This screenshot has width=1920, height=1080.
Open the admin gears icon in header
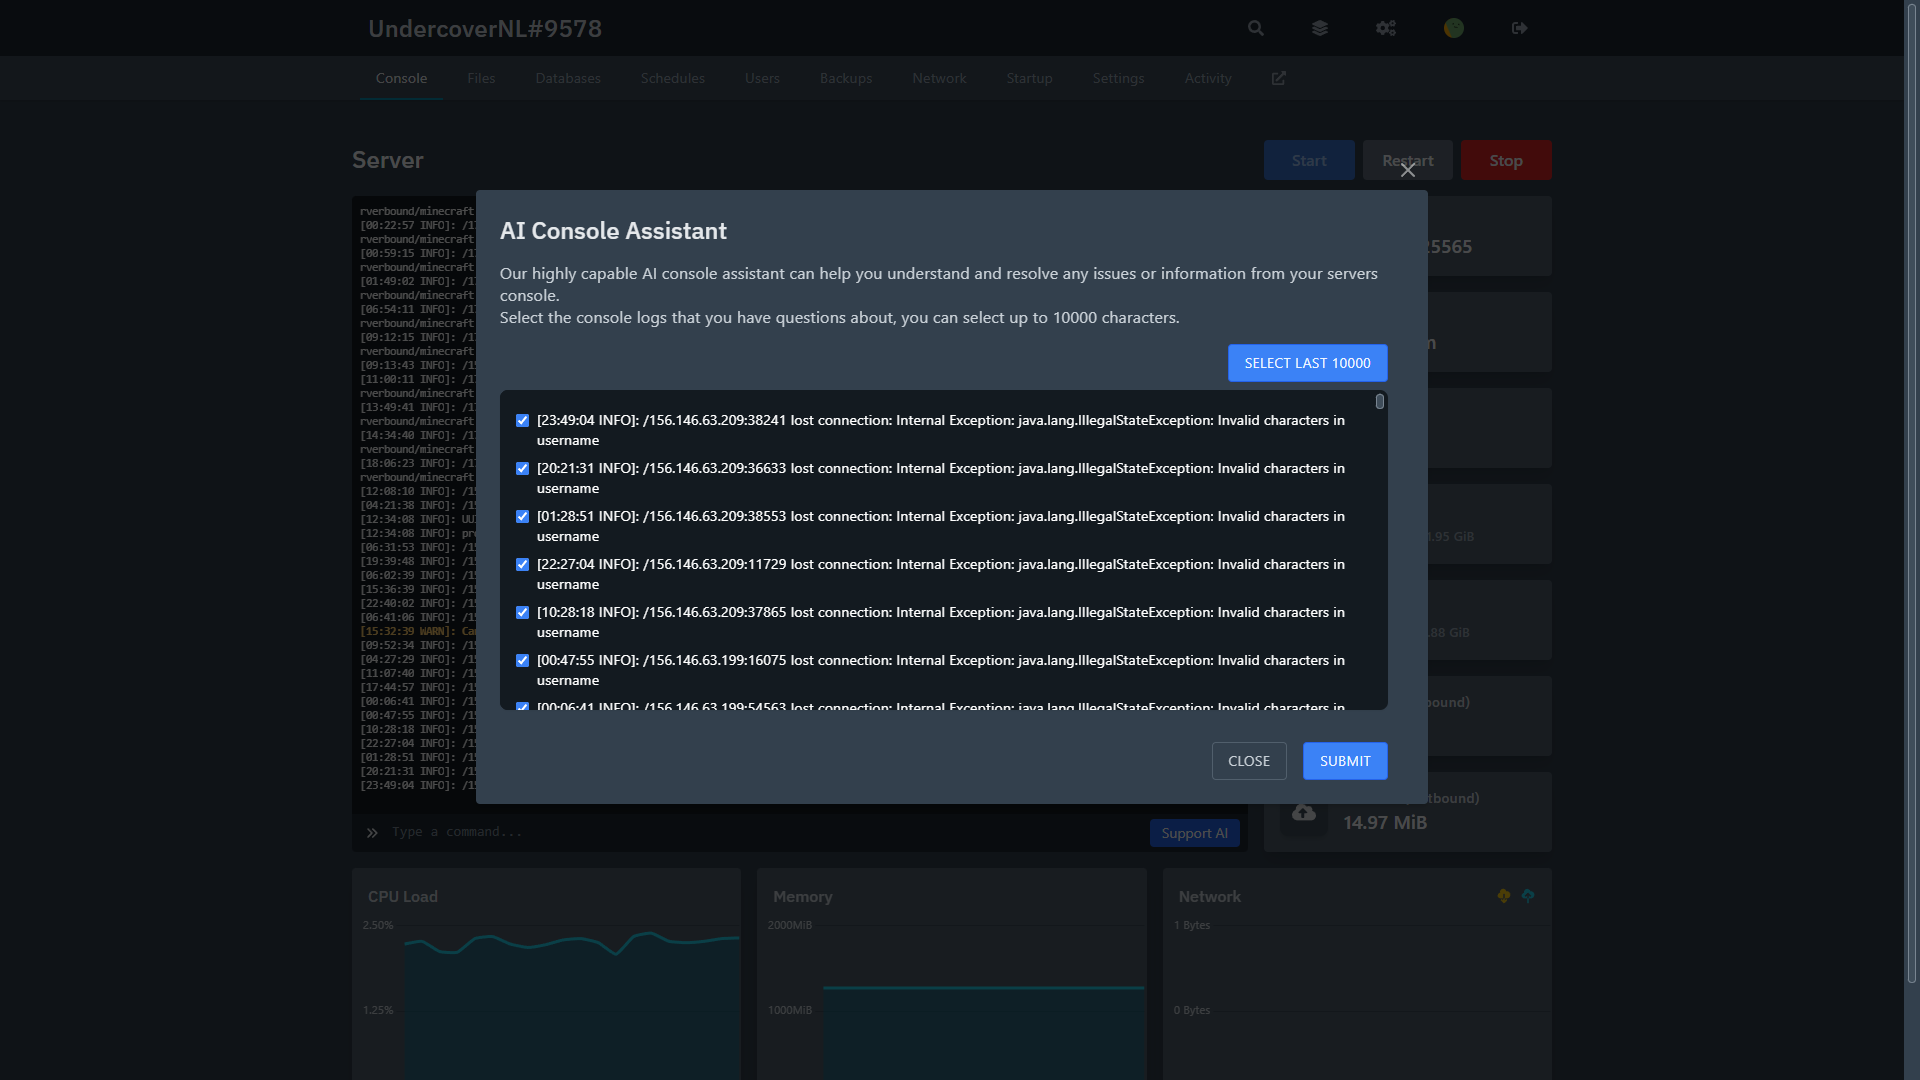click(x=1386, y=28)
